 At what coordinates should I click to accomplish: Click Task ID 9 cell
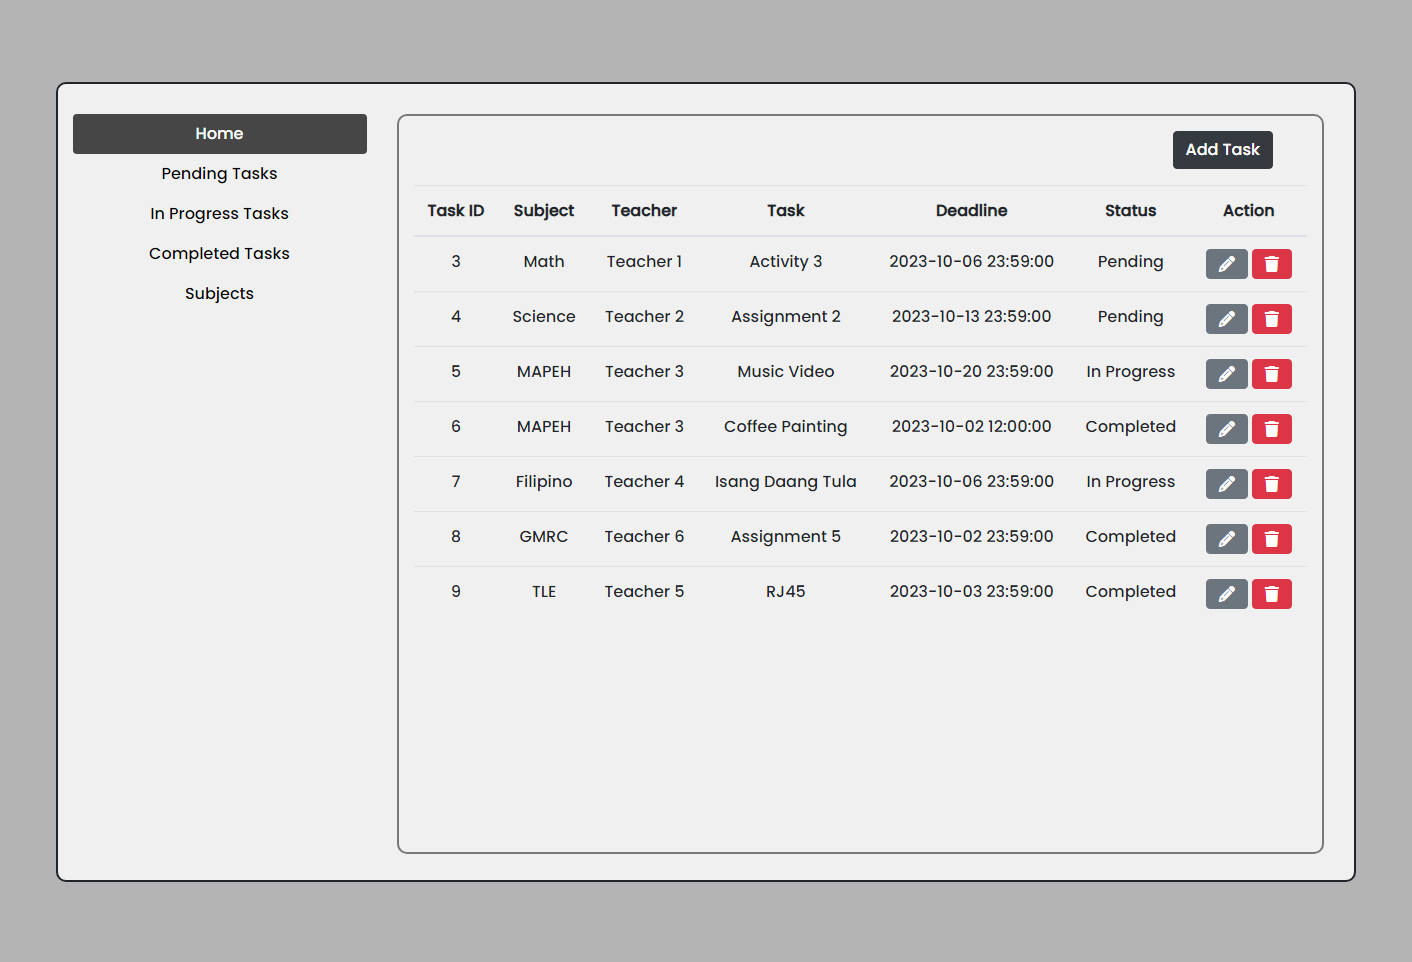pos(456,592)
